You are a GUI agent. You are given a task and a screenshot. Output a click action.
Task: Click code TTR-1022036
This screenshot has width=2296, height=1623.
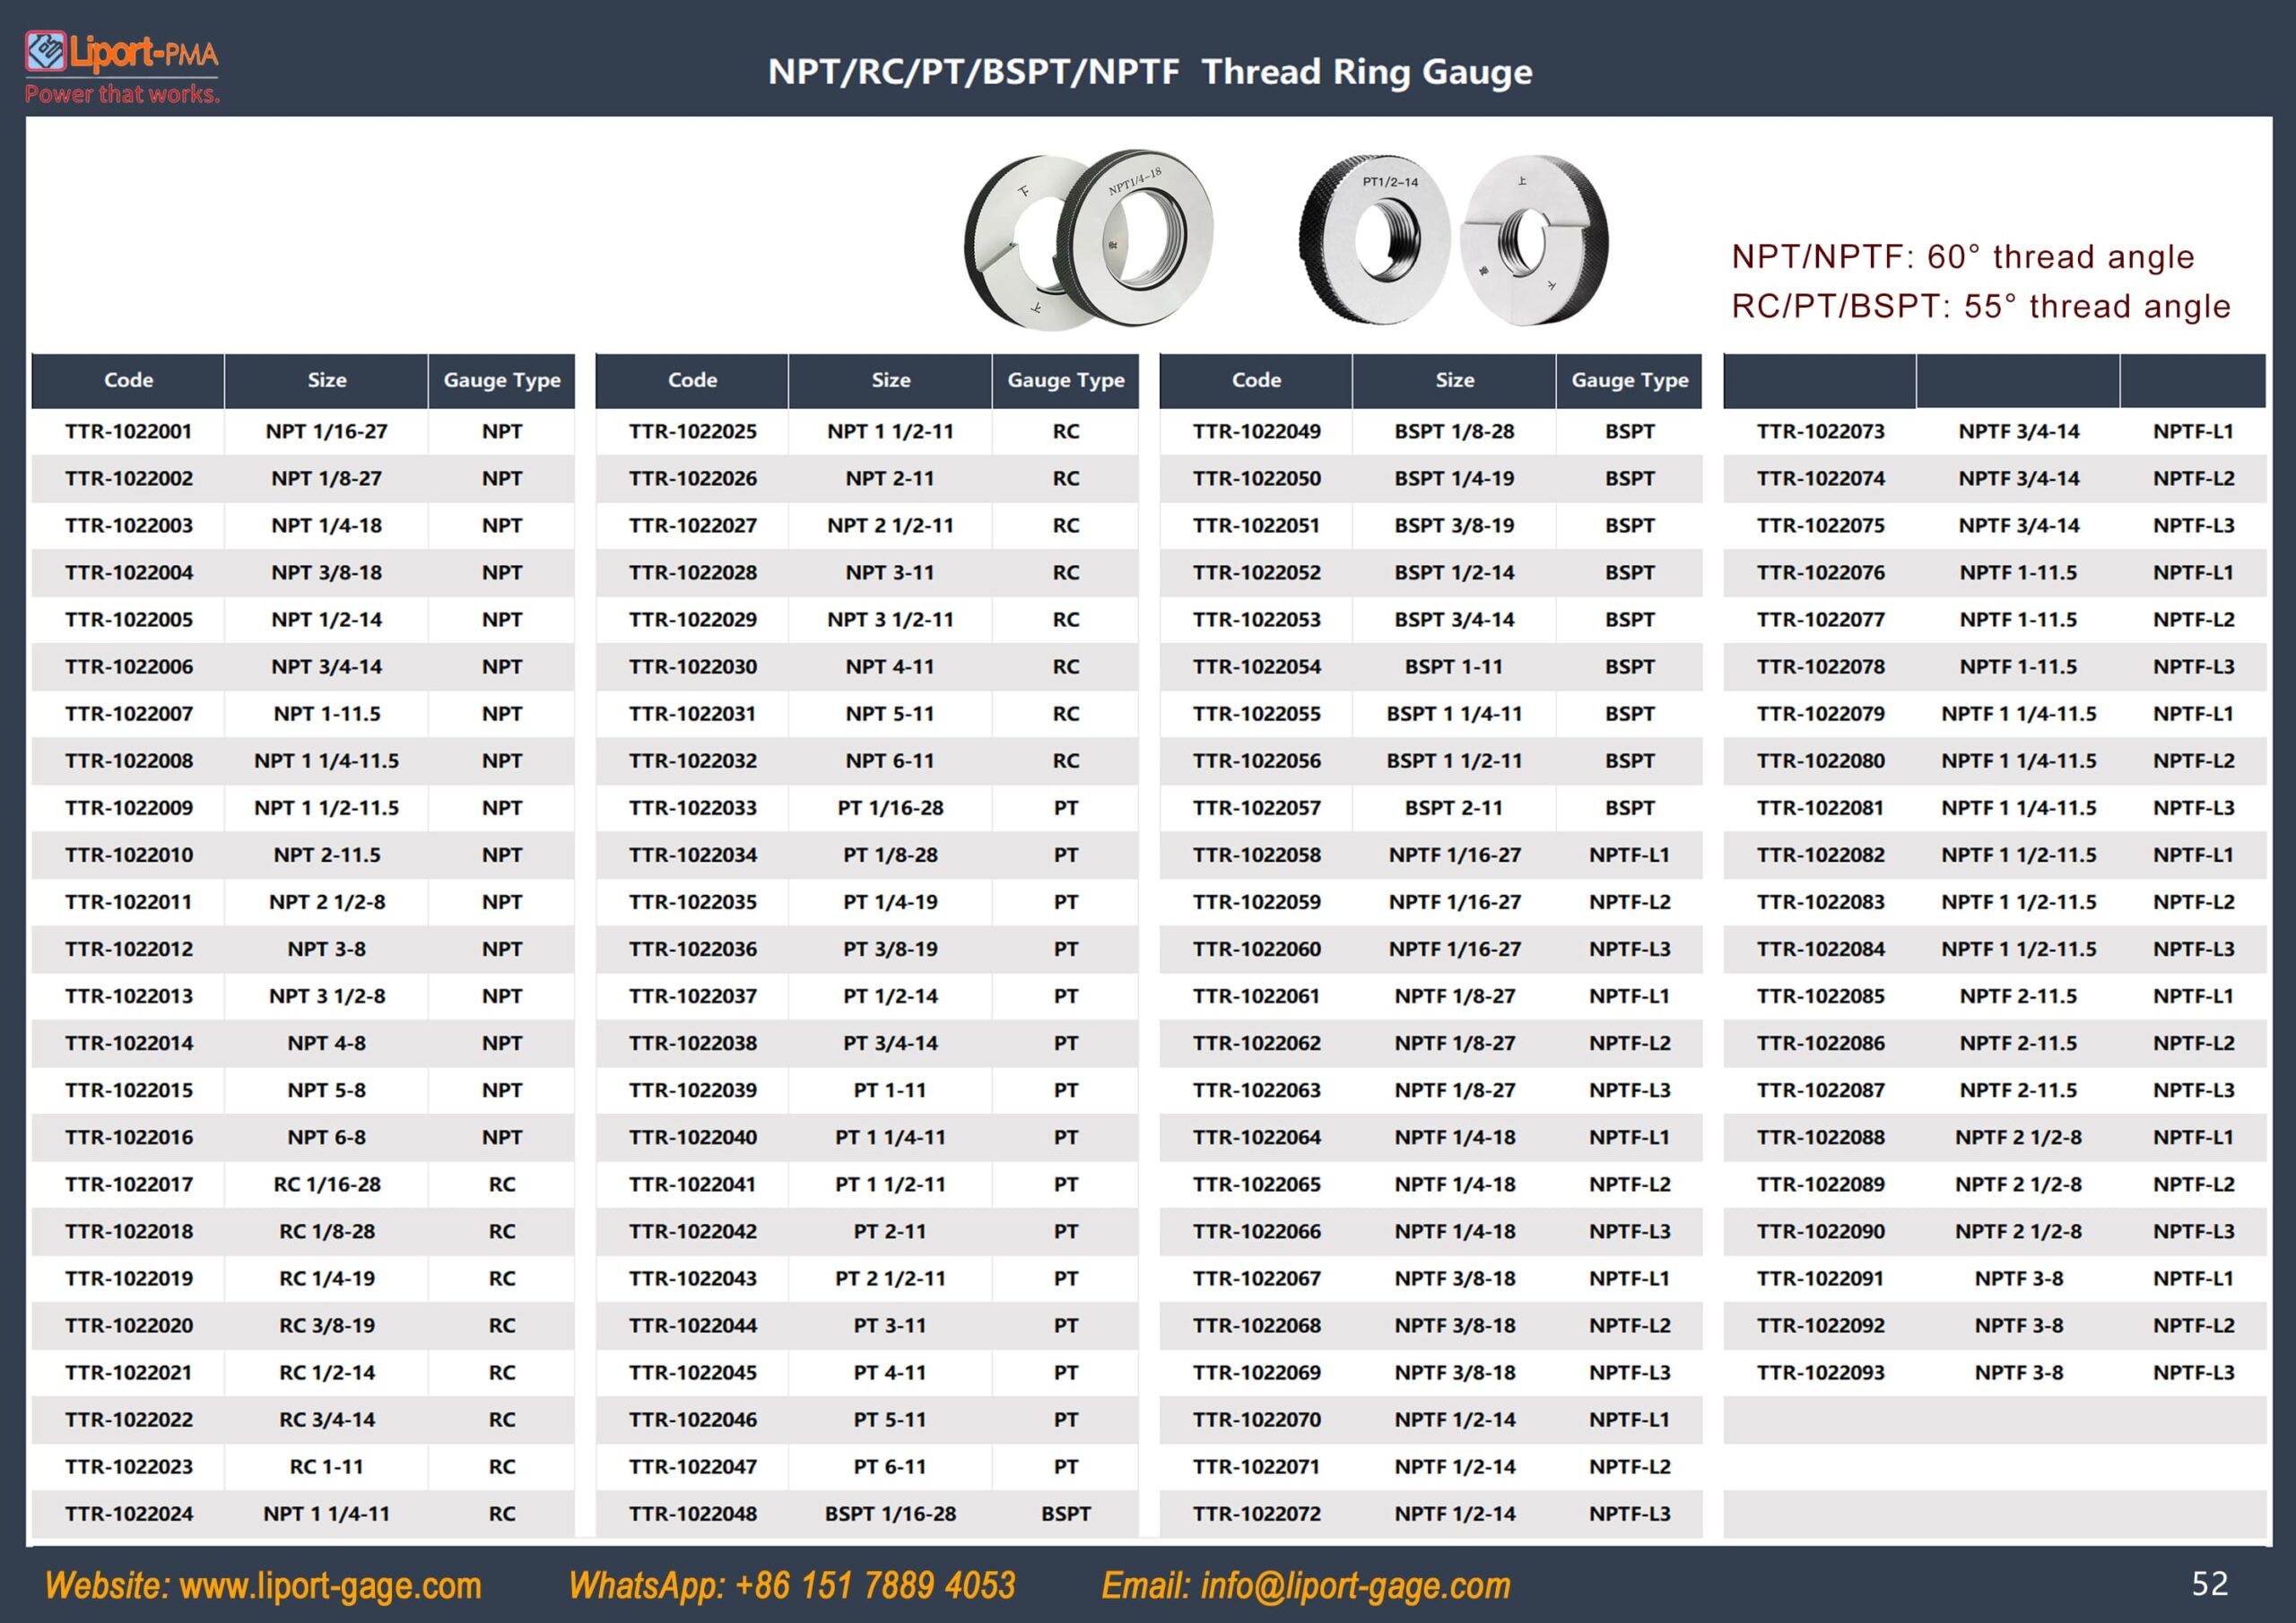click(x=693, y=948)
